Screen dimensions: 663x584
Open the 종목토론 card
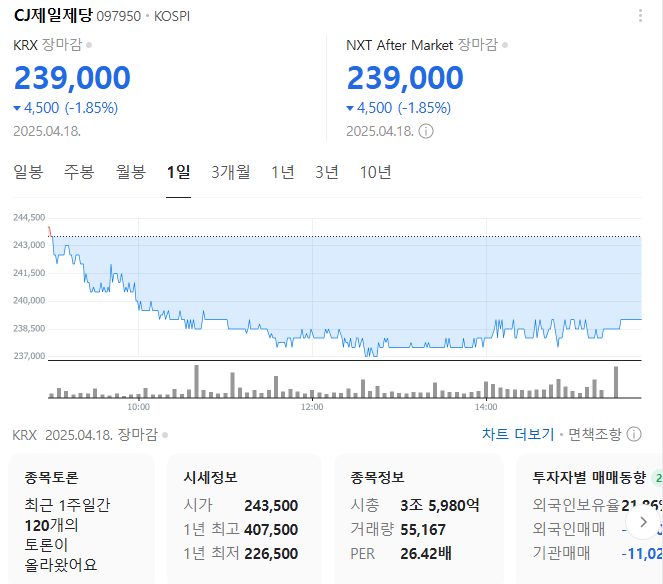(82, 520)
